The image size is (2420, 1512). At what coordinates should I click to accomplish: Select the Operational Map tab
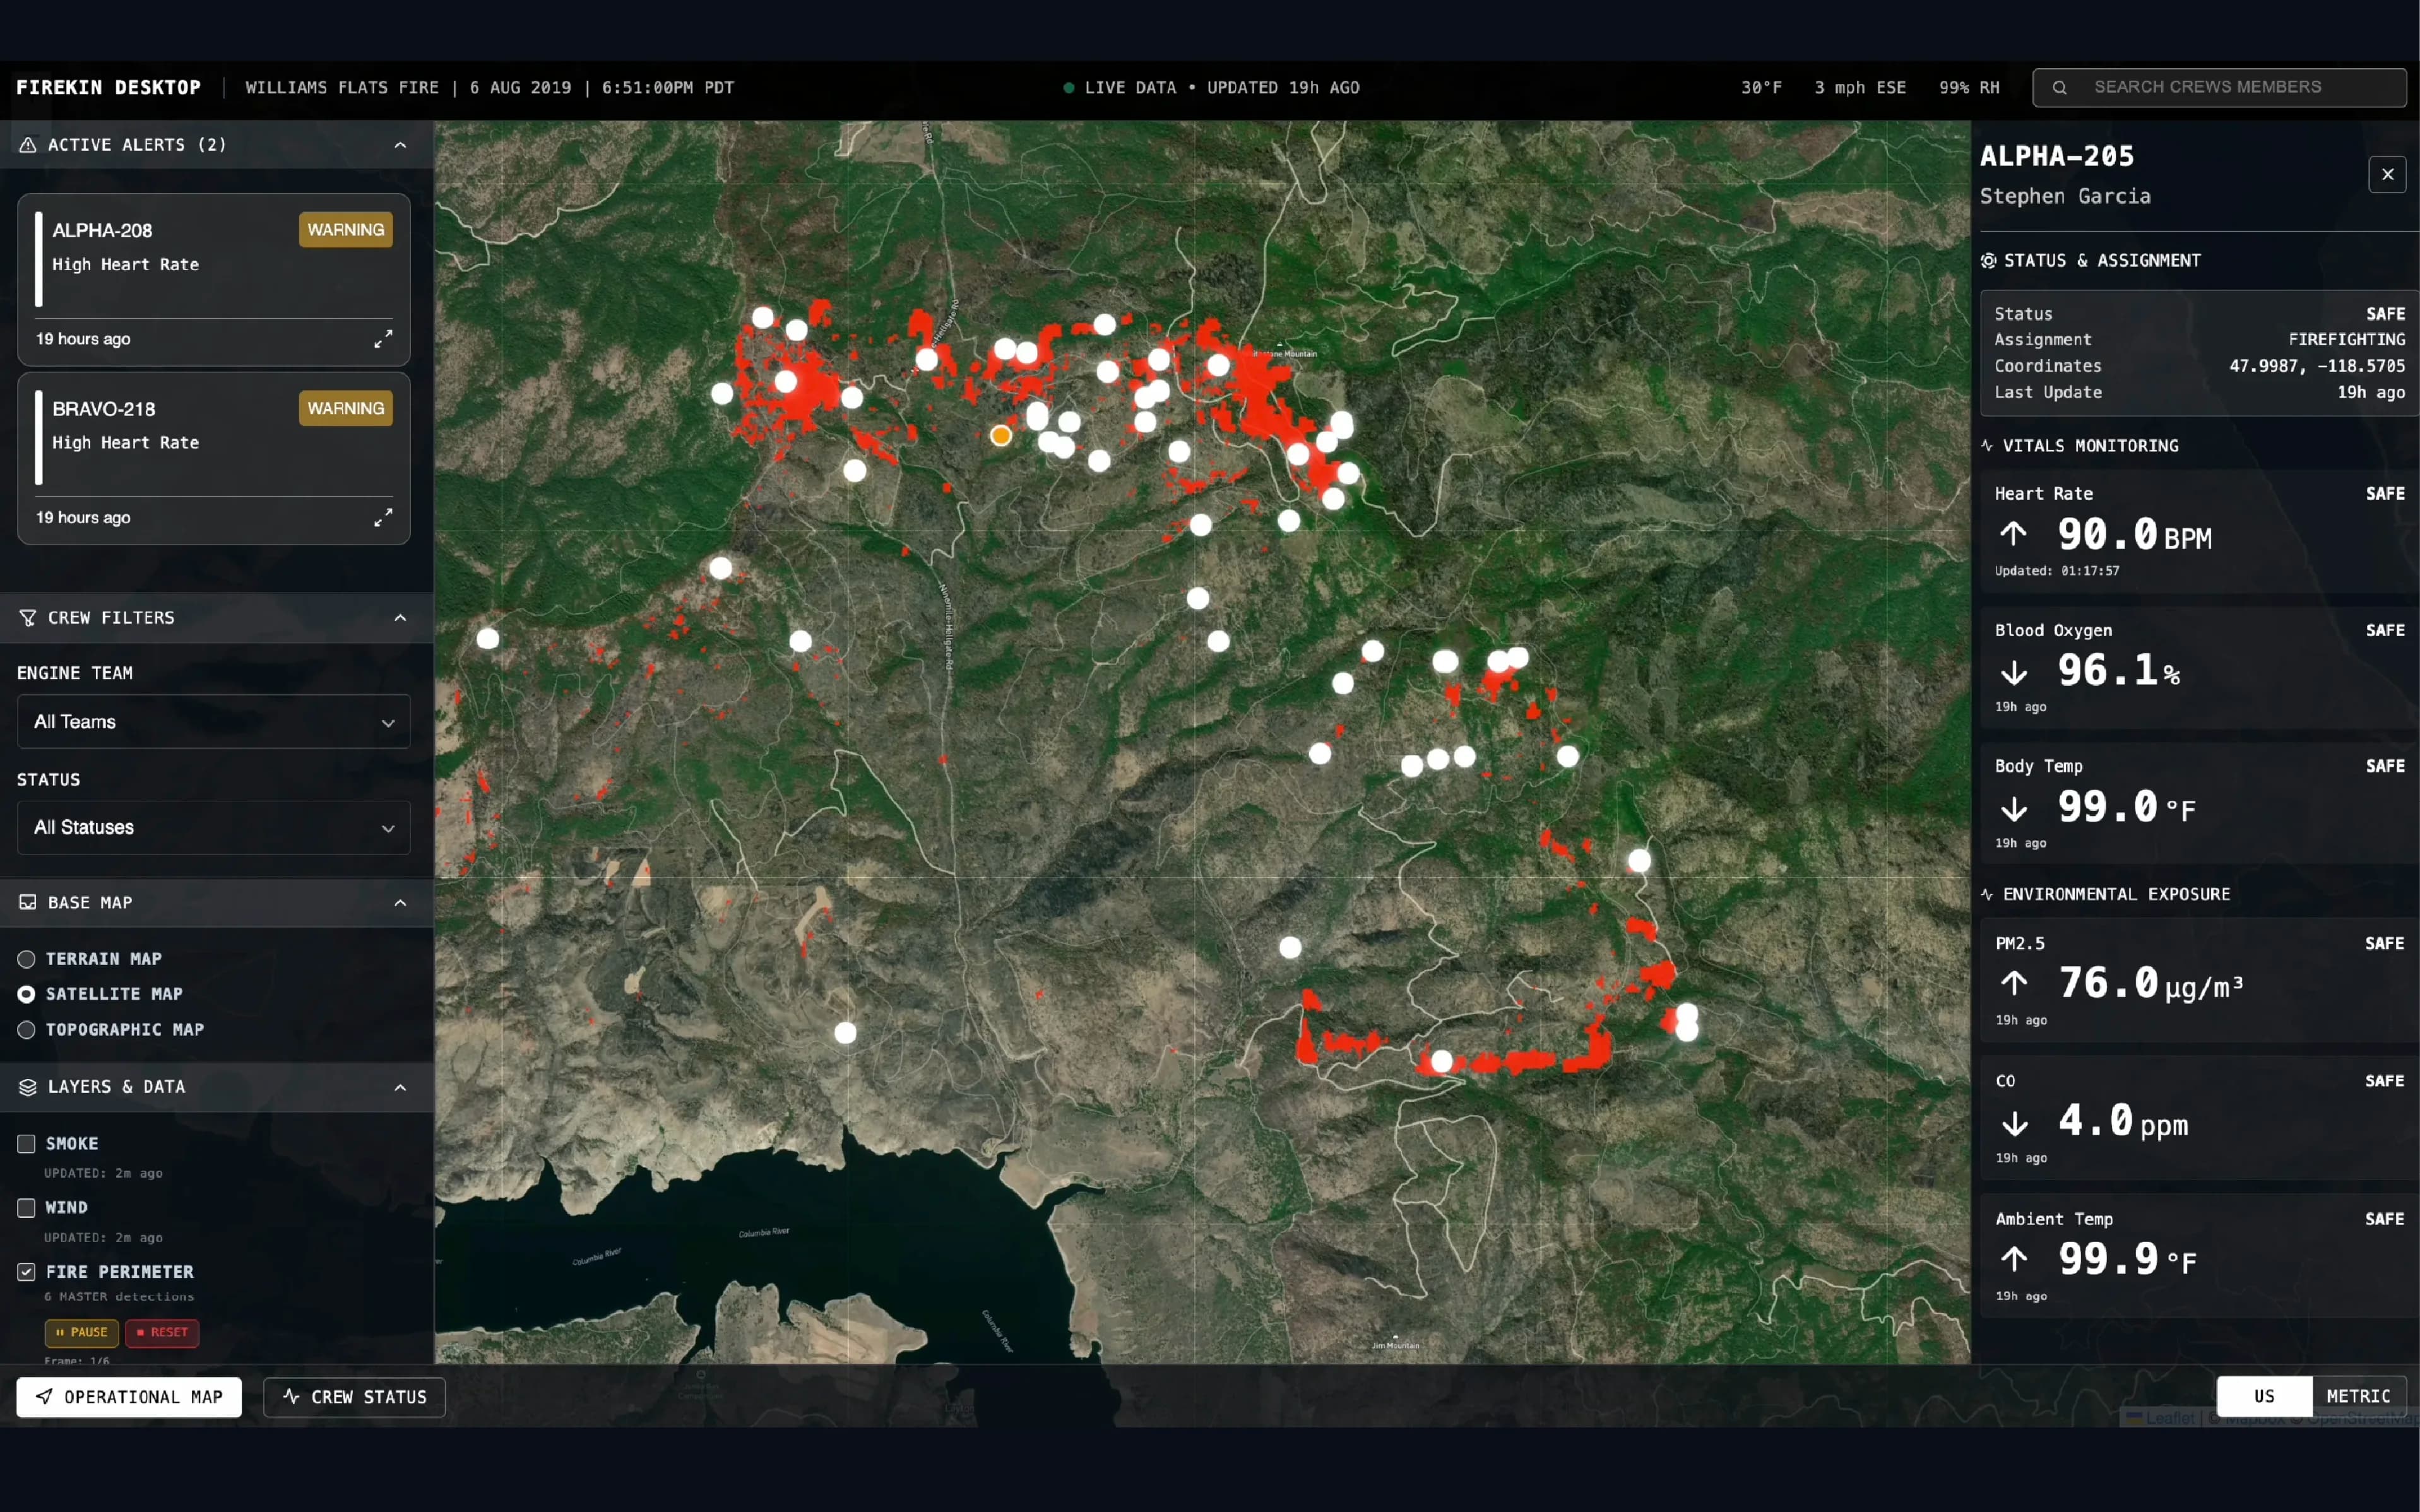[129, 1397]
